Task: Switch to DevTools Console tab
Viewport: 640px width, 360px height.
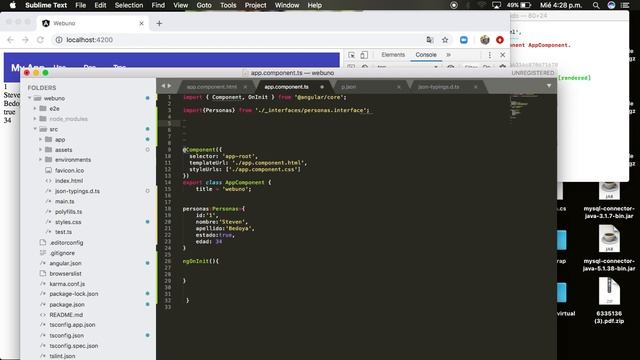Action: pyautogui.click(x=426, y=55)
